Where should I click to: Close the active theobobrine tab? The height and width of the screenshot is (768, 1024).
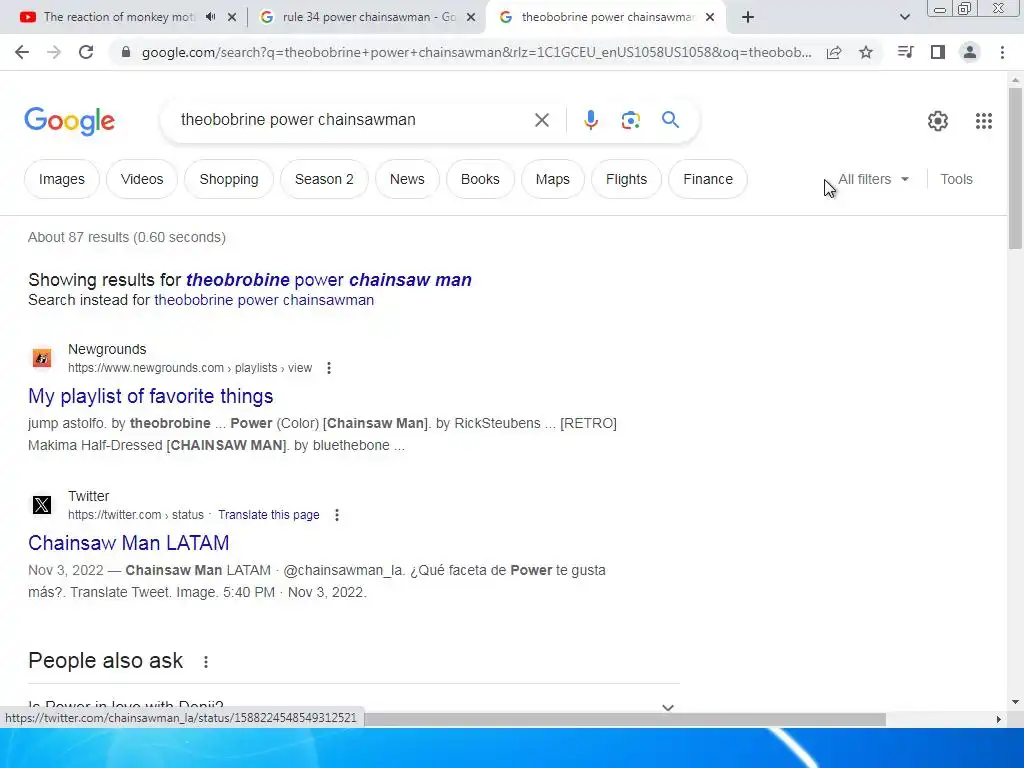(710, 18)
